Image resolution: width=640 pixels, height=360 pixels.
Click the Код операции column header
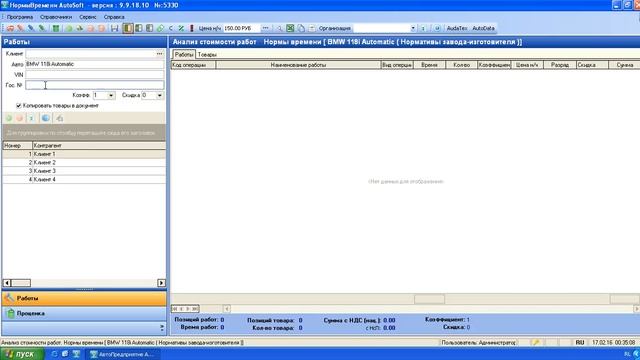coord(193,65)
